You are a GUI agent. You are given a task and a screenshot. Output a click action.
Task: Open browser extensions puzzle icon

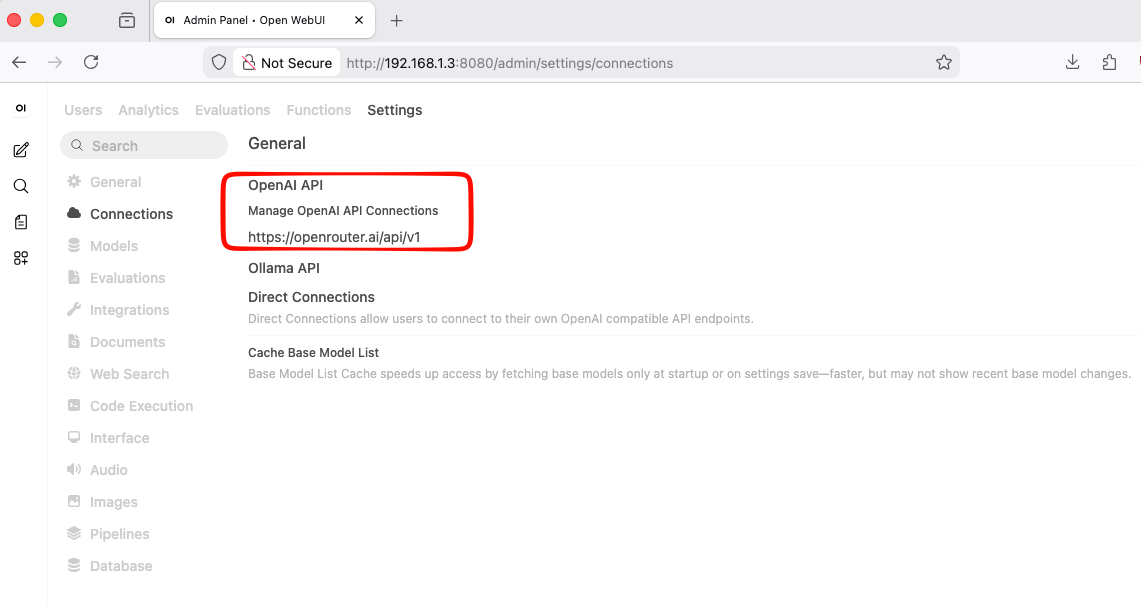(1109, 63)
